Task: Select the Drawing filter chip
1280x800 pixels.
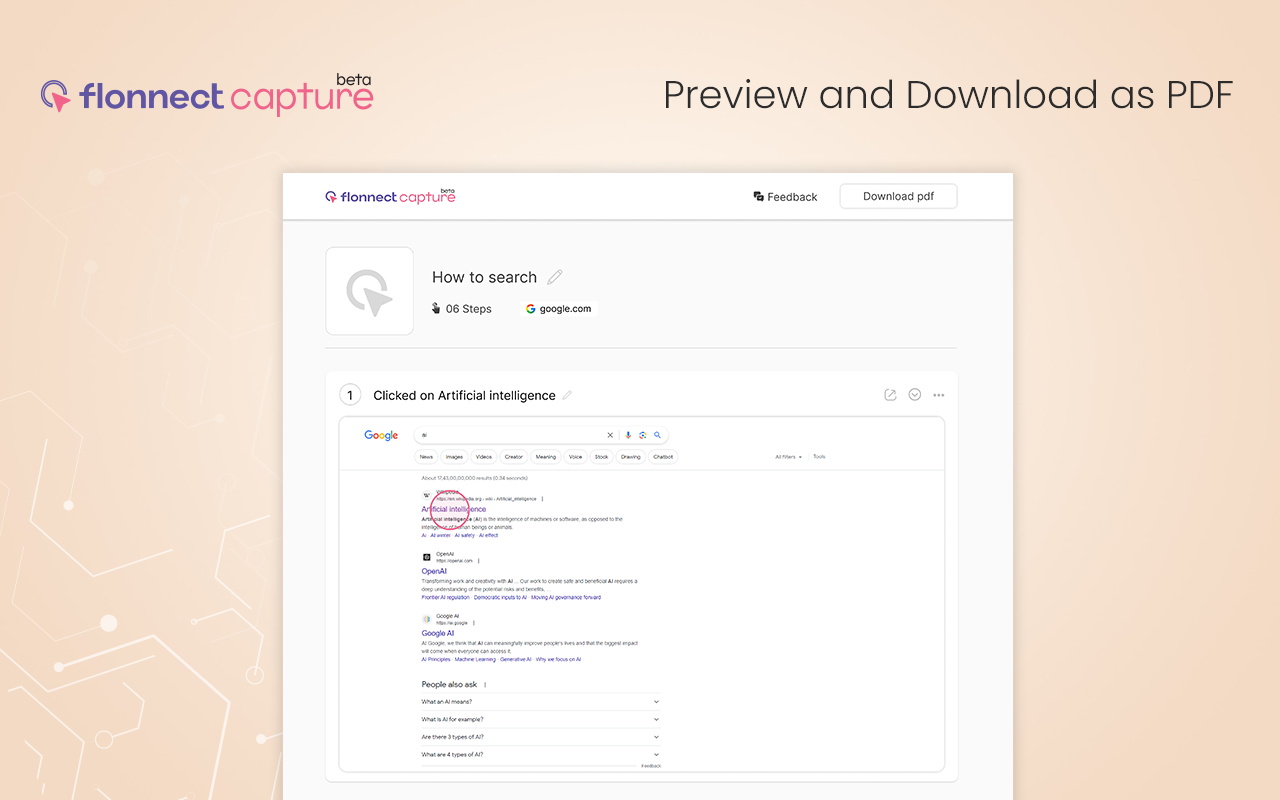Action: click(x=630, y=457)
